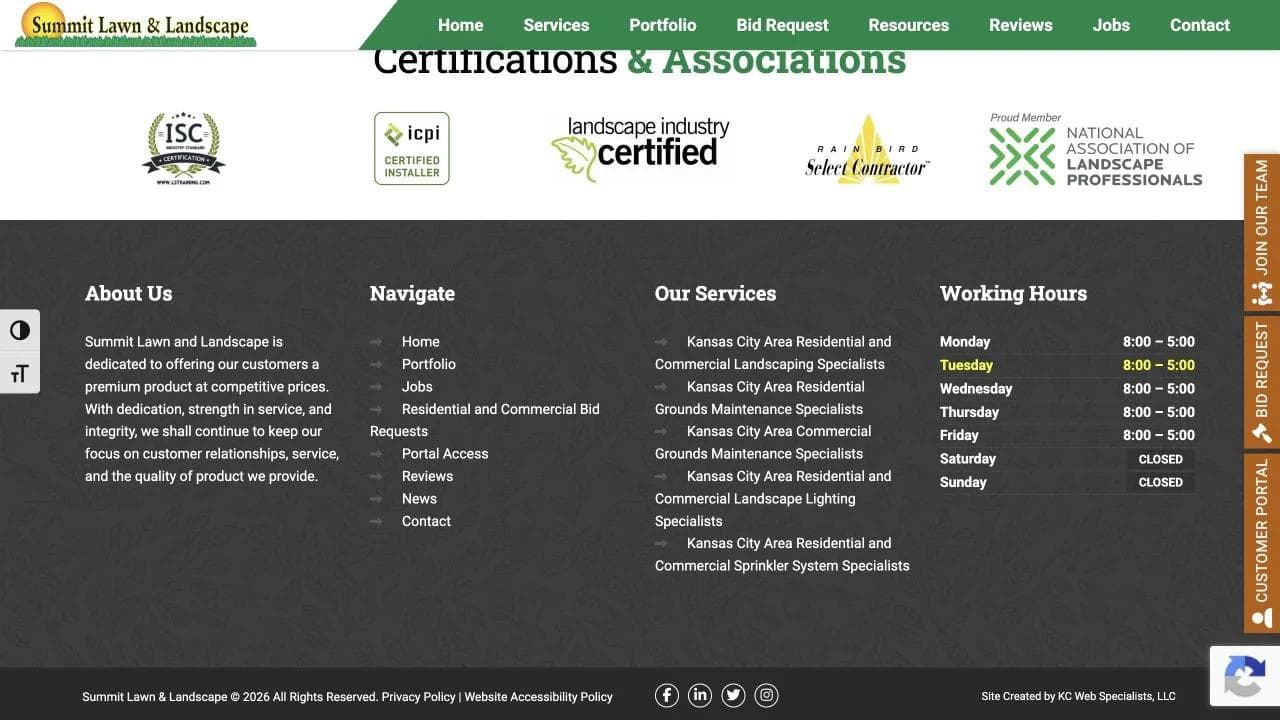Click the Monday 8:00 – 5:00 hours
Viewport: 1280px width, 720px height.
coord(1158,342)
